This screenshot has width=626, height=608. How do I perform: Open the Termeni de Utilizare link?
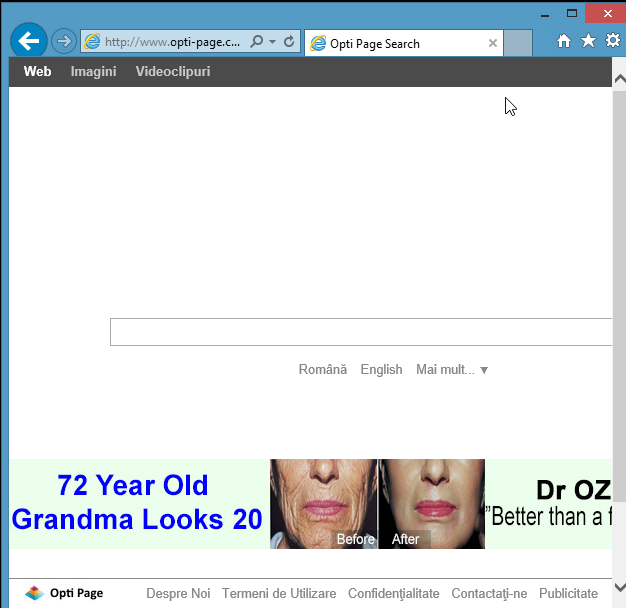coord(279,593)
